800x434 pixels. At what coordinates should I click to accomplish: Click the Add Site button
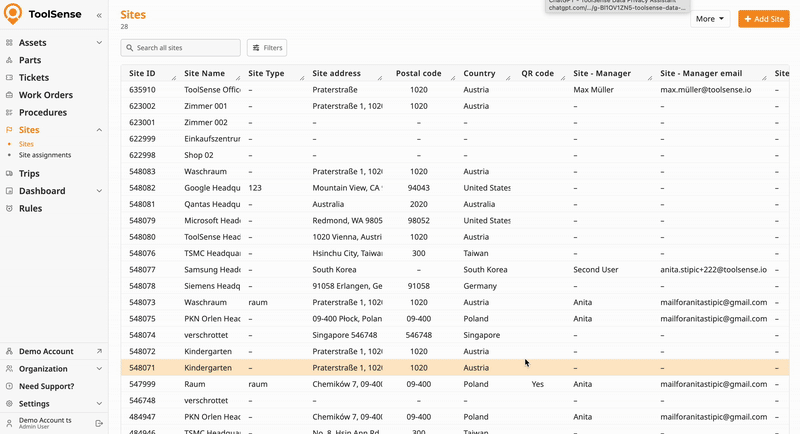763,19
